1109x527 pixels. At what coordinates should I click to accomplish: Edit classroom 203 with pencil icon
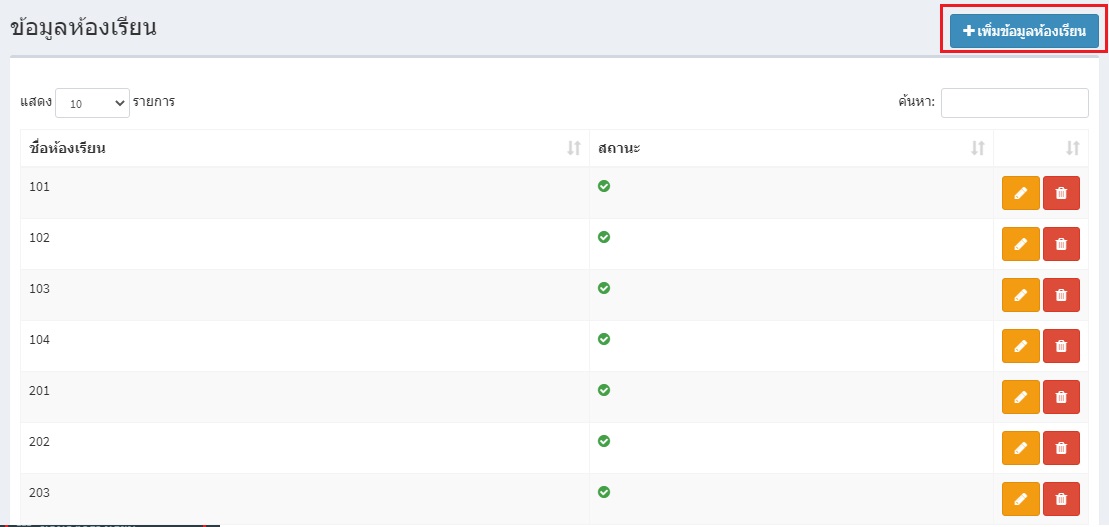tap(1021, 499)
